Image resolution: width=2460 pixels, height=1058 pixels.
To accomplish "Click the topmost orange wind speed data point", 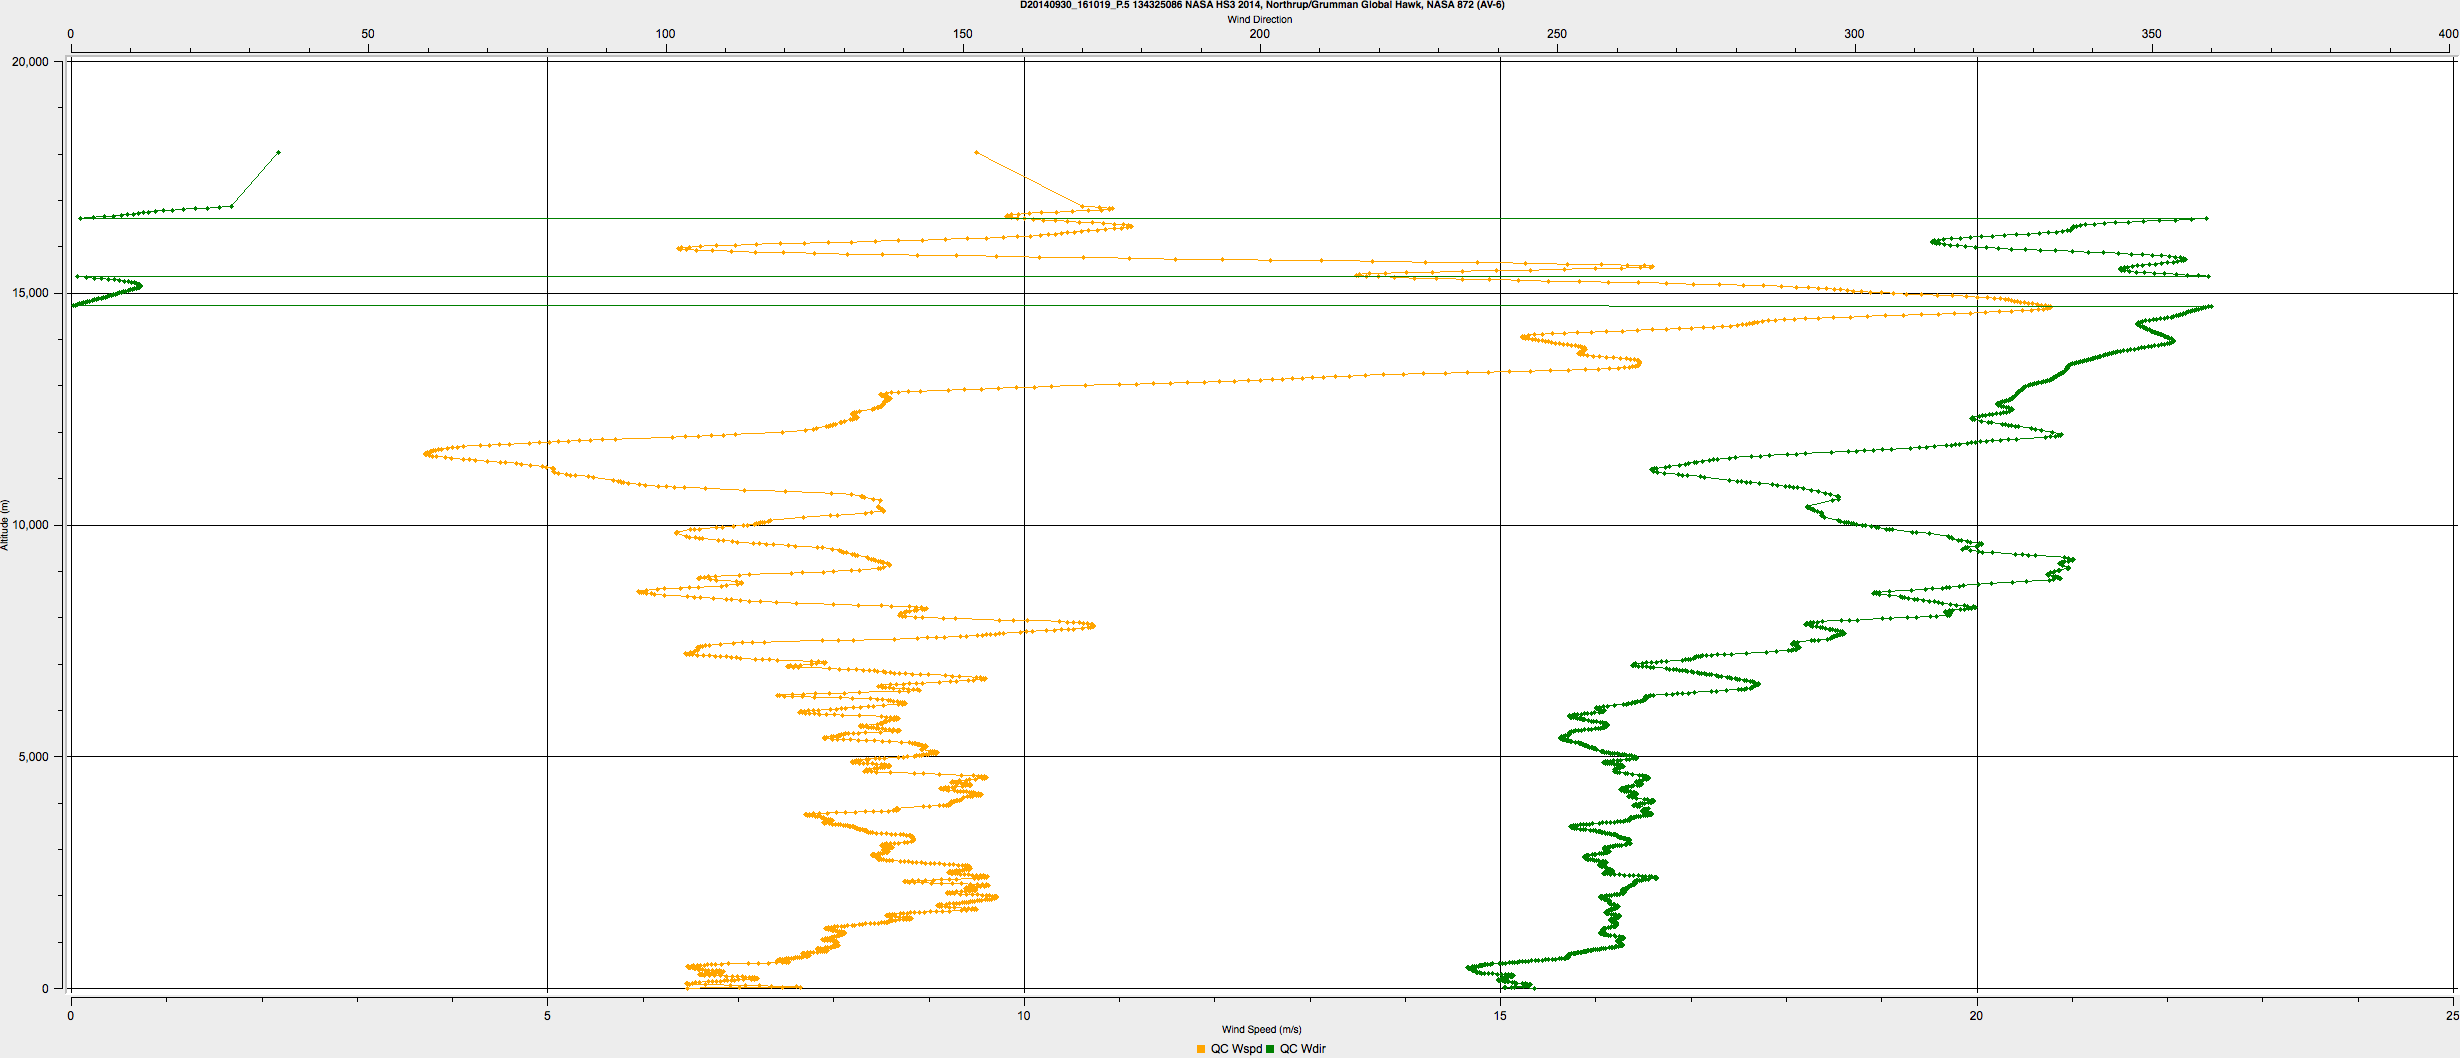I will [x=975, y=152].
